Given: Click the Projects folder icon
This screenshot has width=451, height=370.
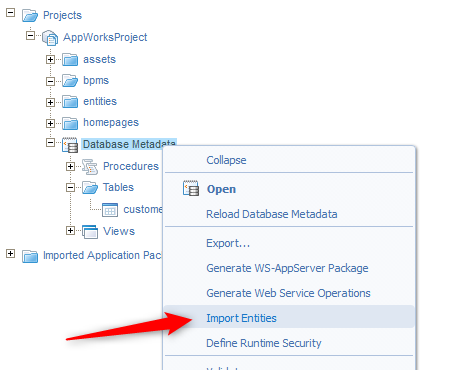Looking at the screenshot, I should pos(30,15).
